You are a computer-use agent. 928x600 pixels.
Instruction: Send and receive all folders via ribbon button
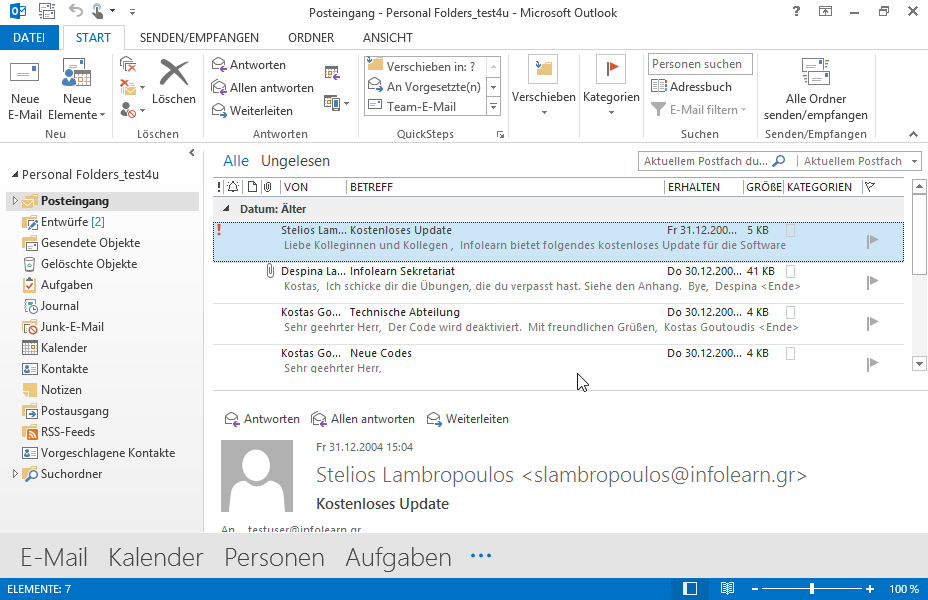pyautogui.click(x=816, y=90)
